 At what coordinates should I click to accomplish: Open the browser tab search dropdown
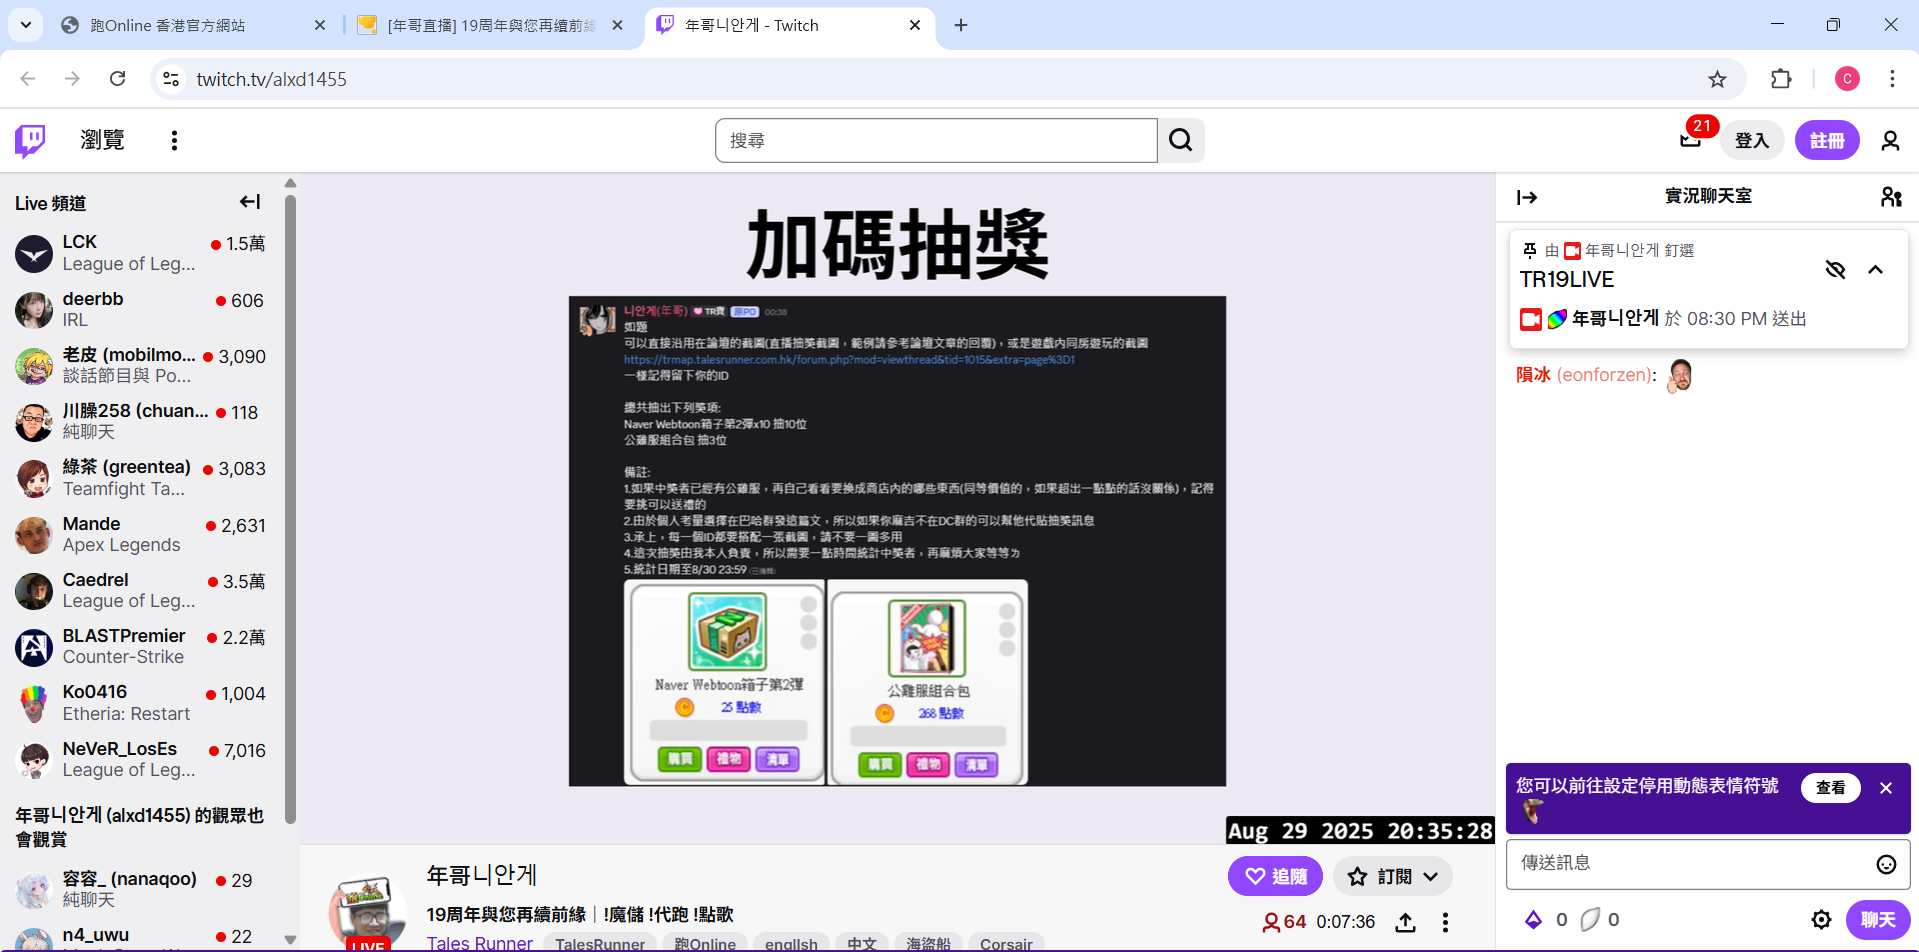[x=25, y=25]
